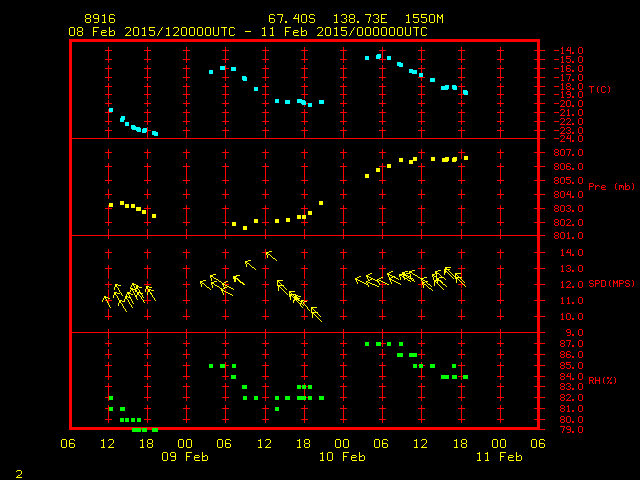Click the 00 hour label above 09 Feb
The width and height of the screenshot is (640, 480).
tap(185, 443)
